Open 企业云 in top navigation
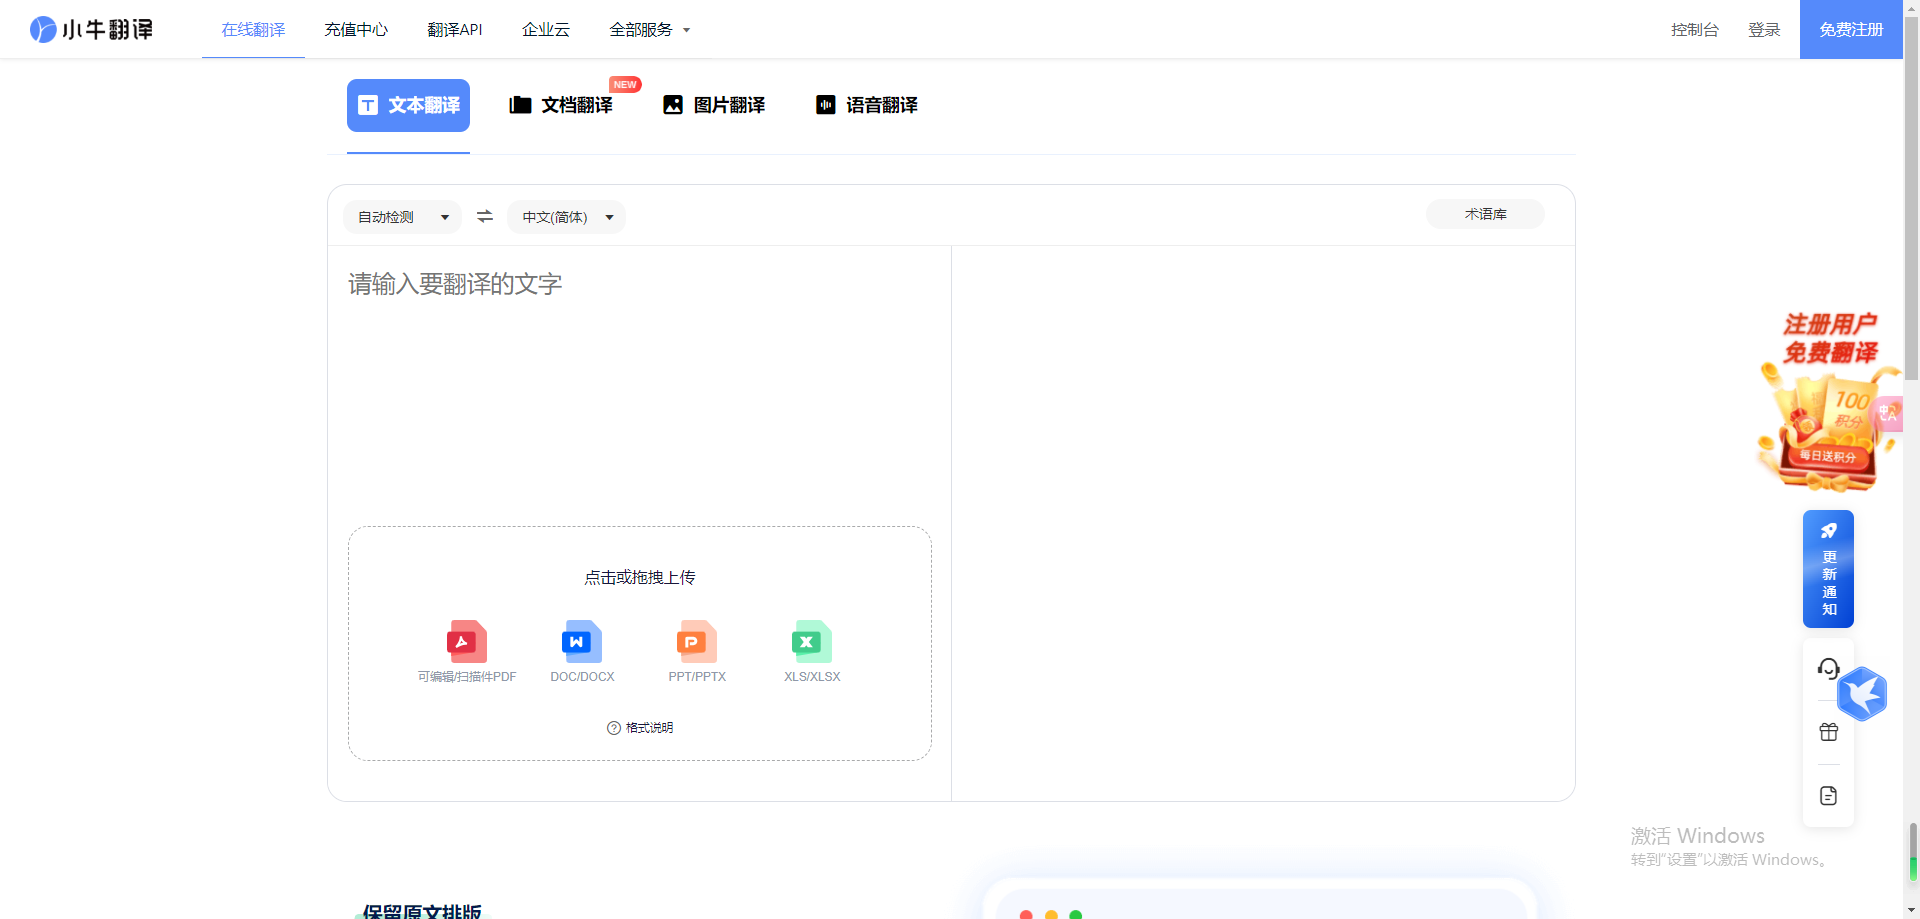 [x=546, y=30]
